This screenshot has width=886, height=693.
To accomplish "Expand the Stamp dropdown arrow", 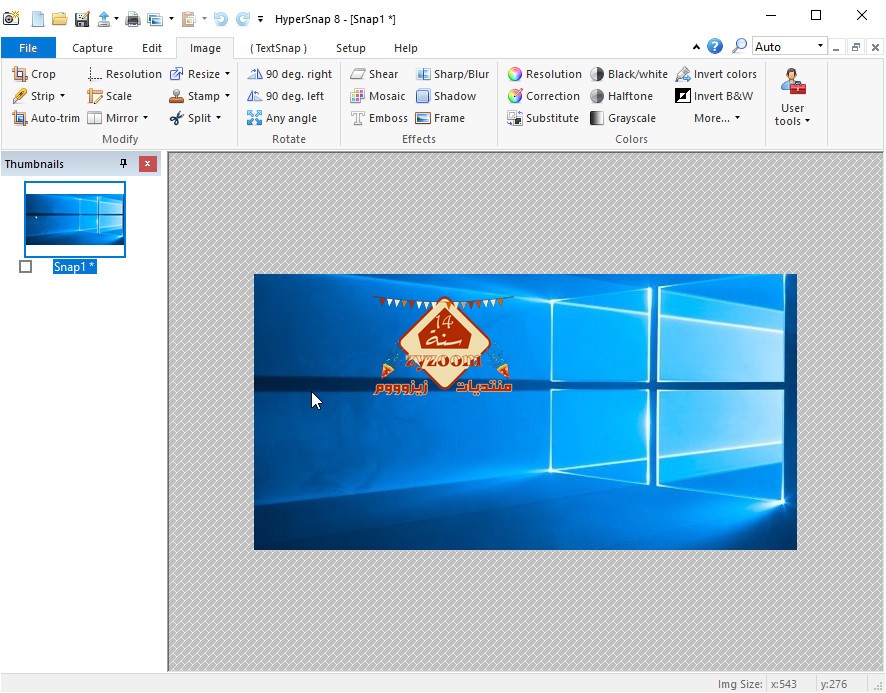I will coord(227,96).
